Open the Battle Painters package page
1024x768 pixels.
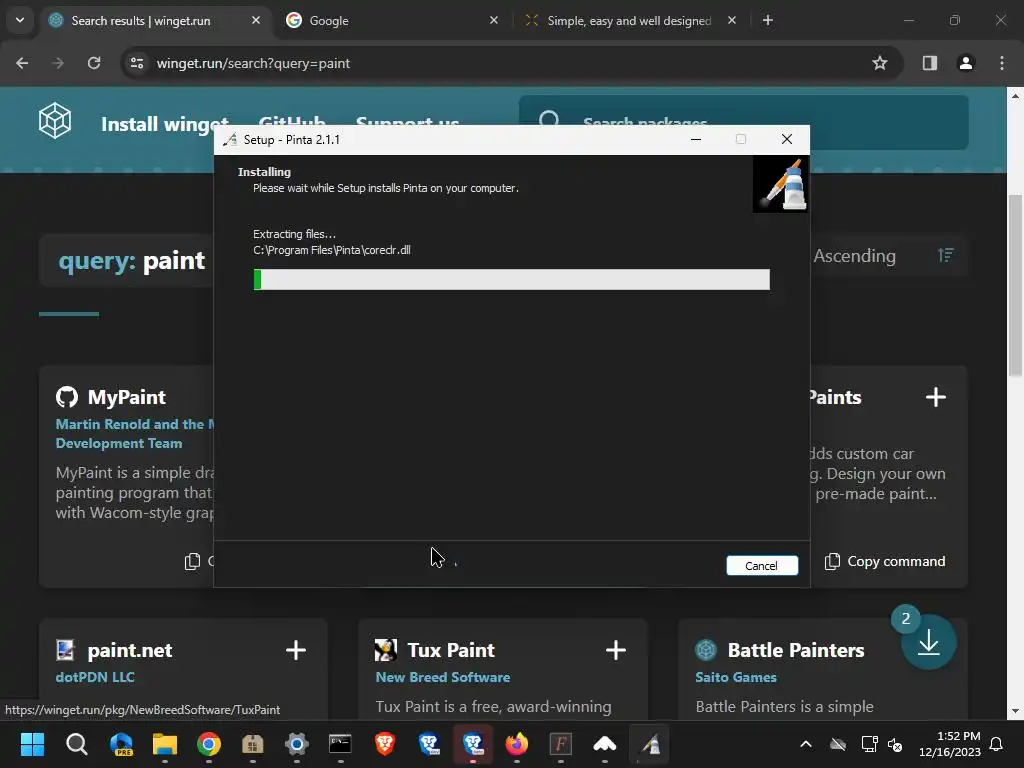[795, 650]
